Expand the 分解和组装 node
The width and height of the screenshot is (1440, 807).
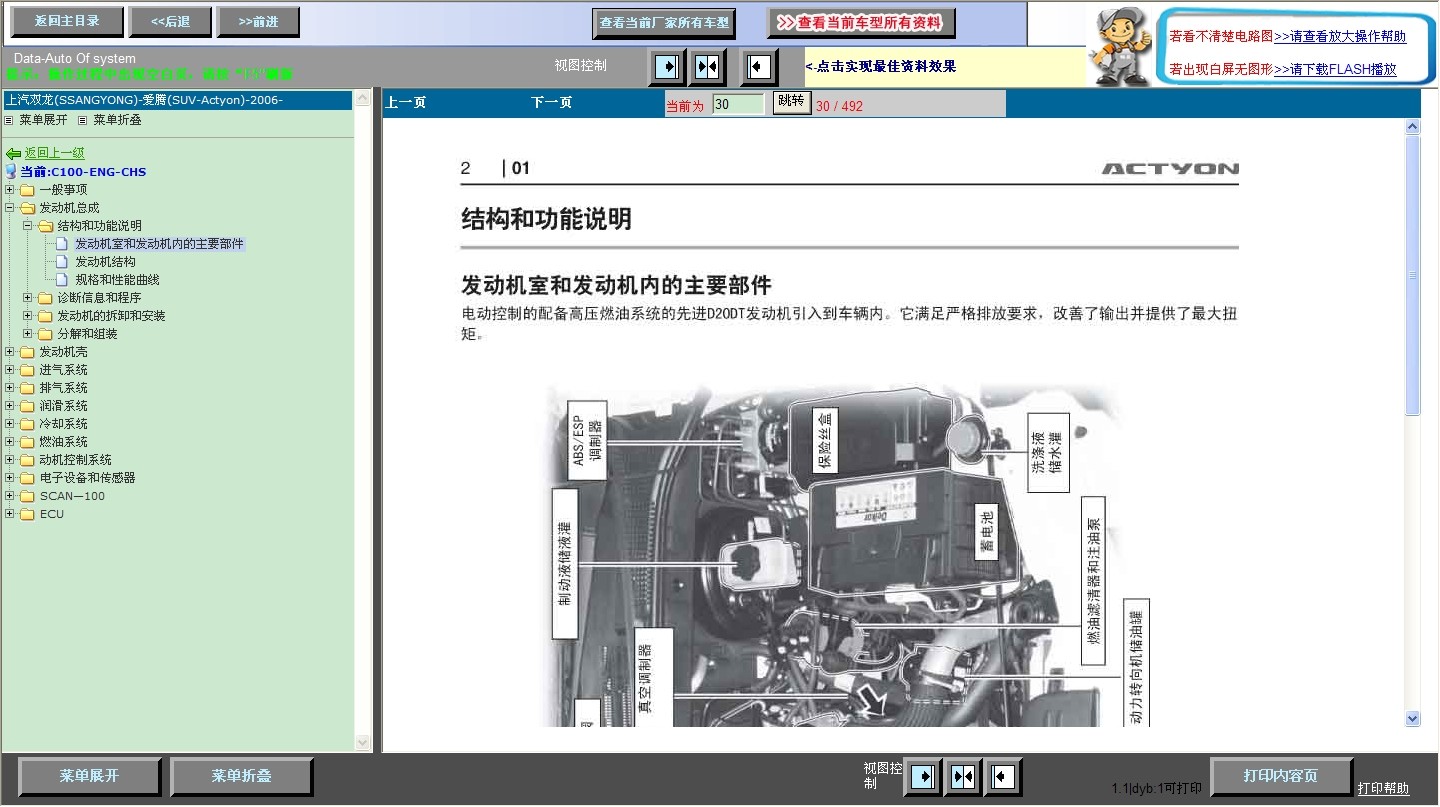(28, 334)
